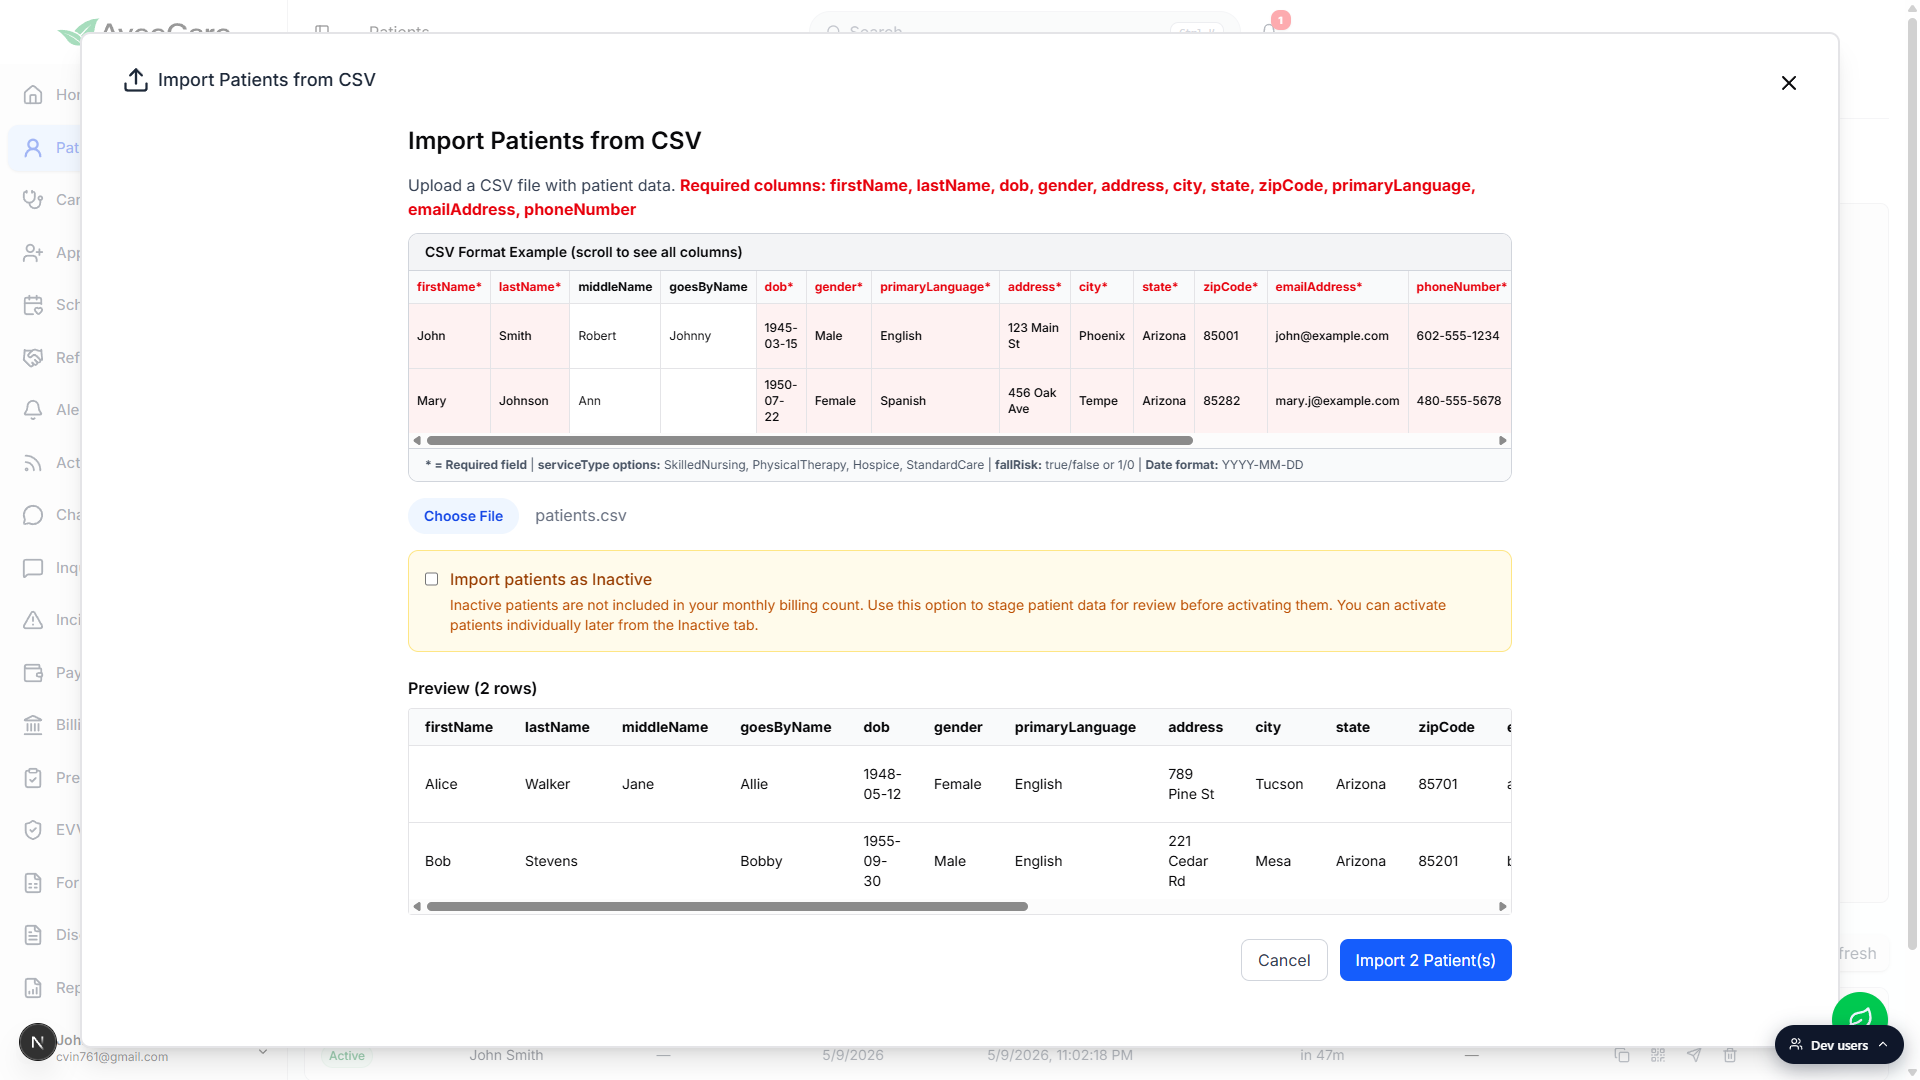The width and height of the screenshot is (1920, 1080).
Task: Click the 85201 zip code cell
Action: 1438,861
